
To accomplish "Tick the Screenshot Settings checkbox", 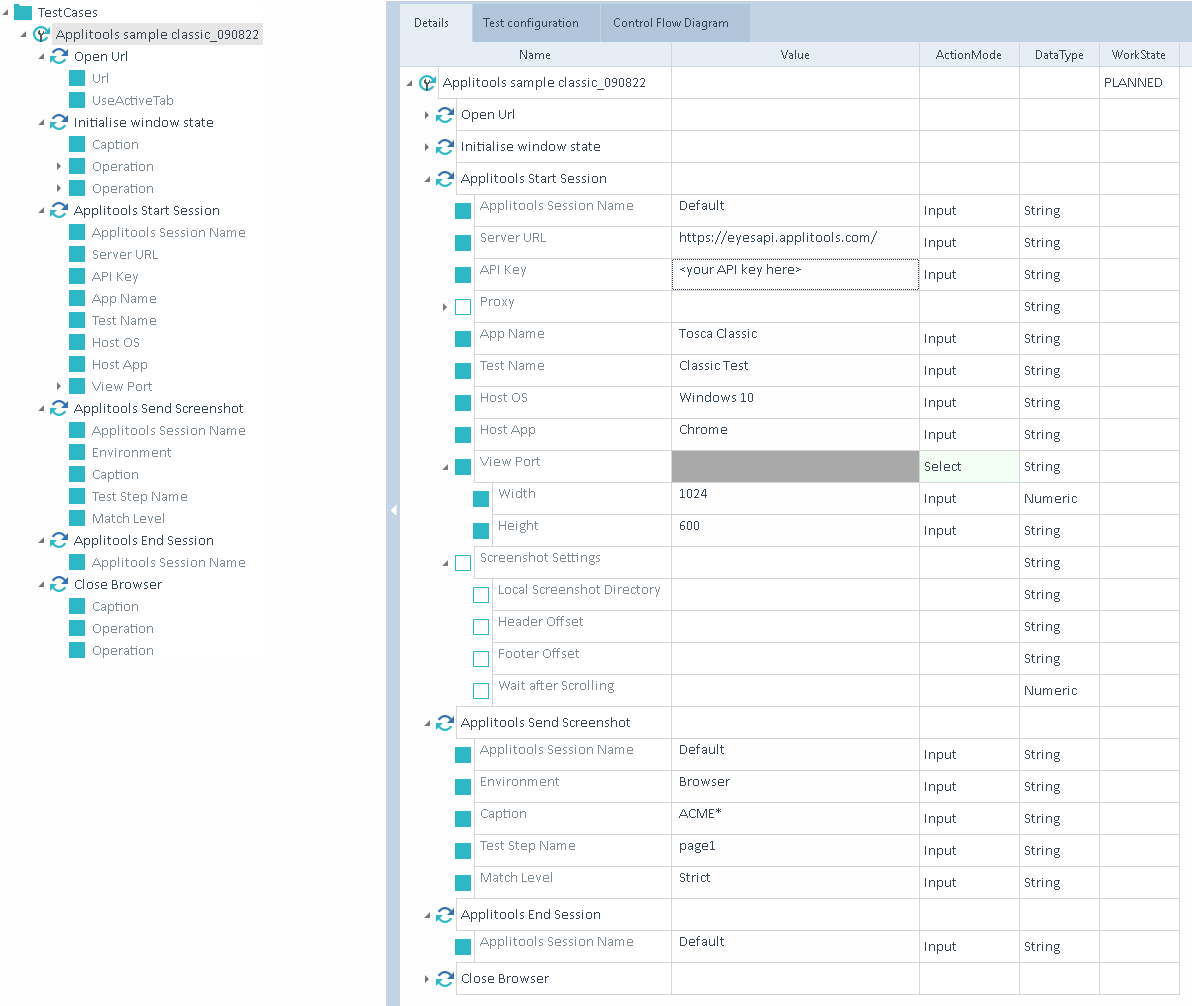I will tap(463, 563).
